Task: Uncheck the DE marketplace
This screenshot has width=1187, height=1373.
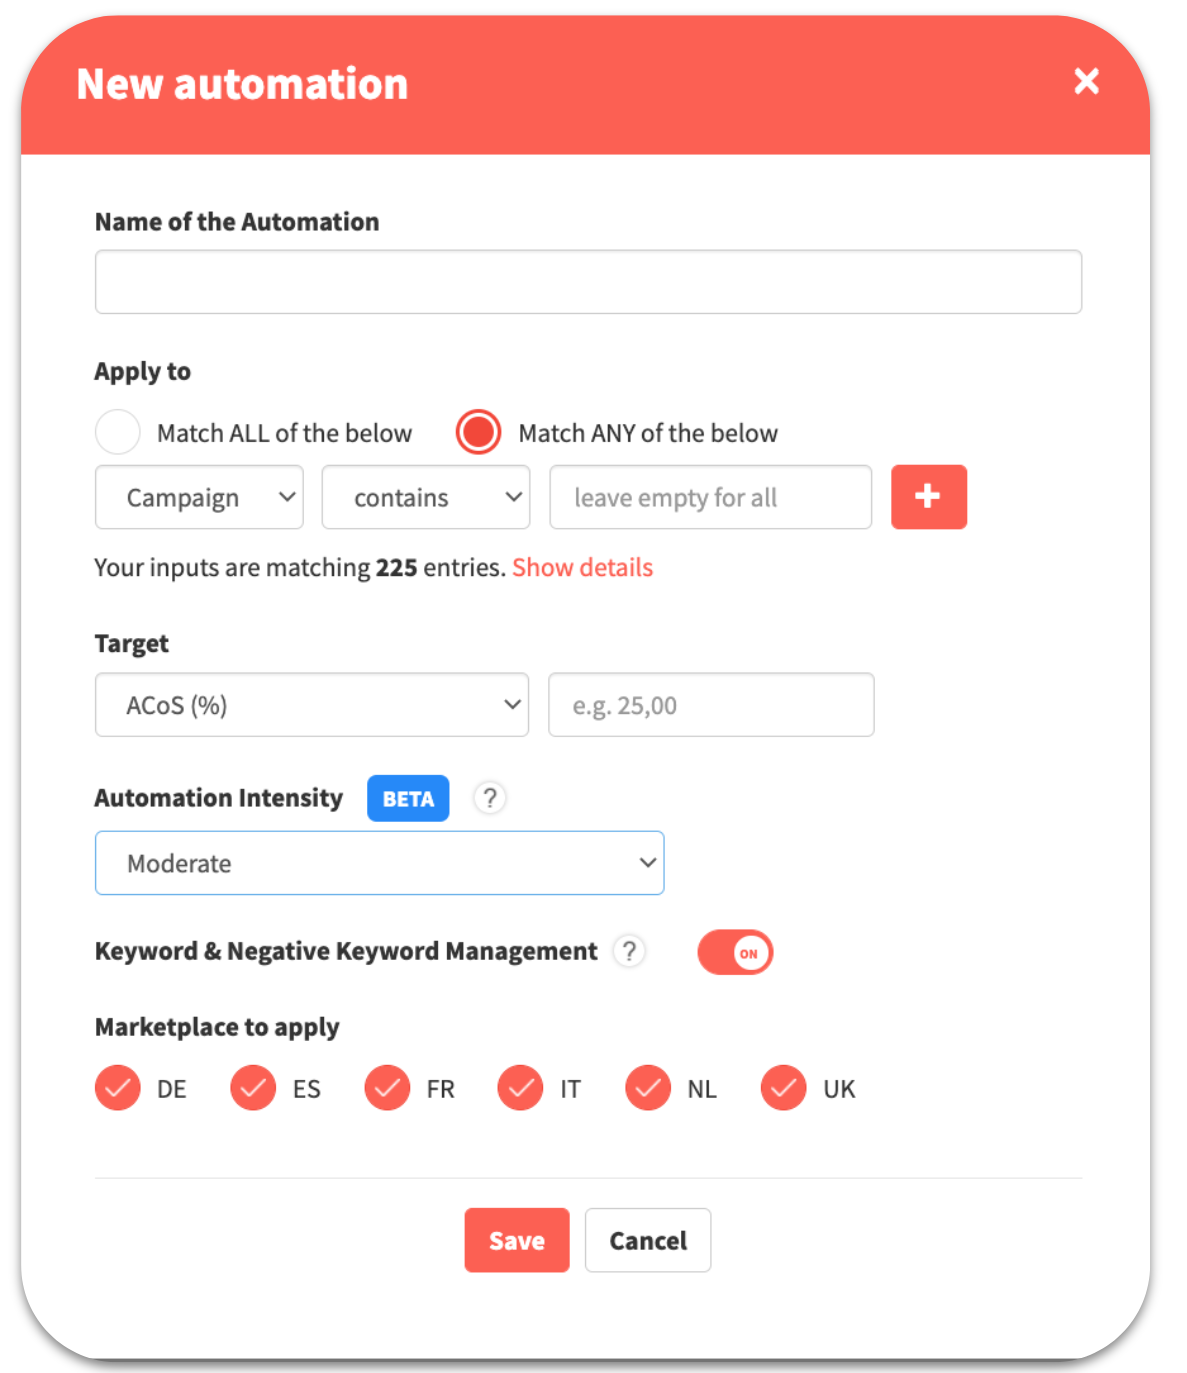Action: point(118,1088)
